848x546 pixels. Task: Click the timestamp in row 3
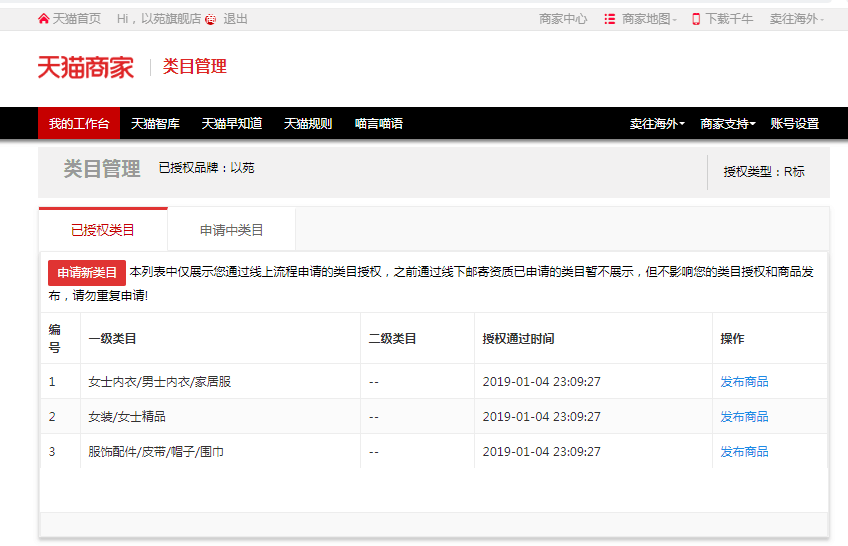pyautogui.click(x=541, y=452)
